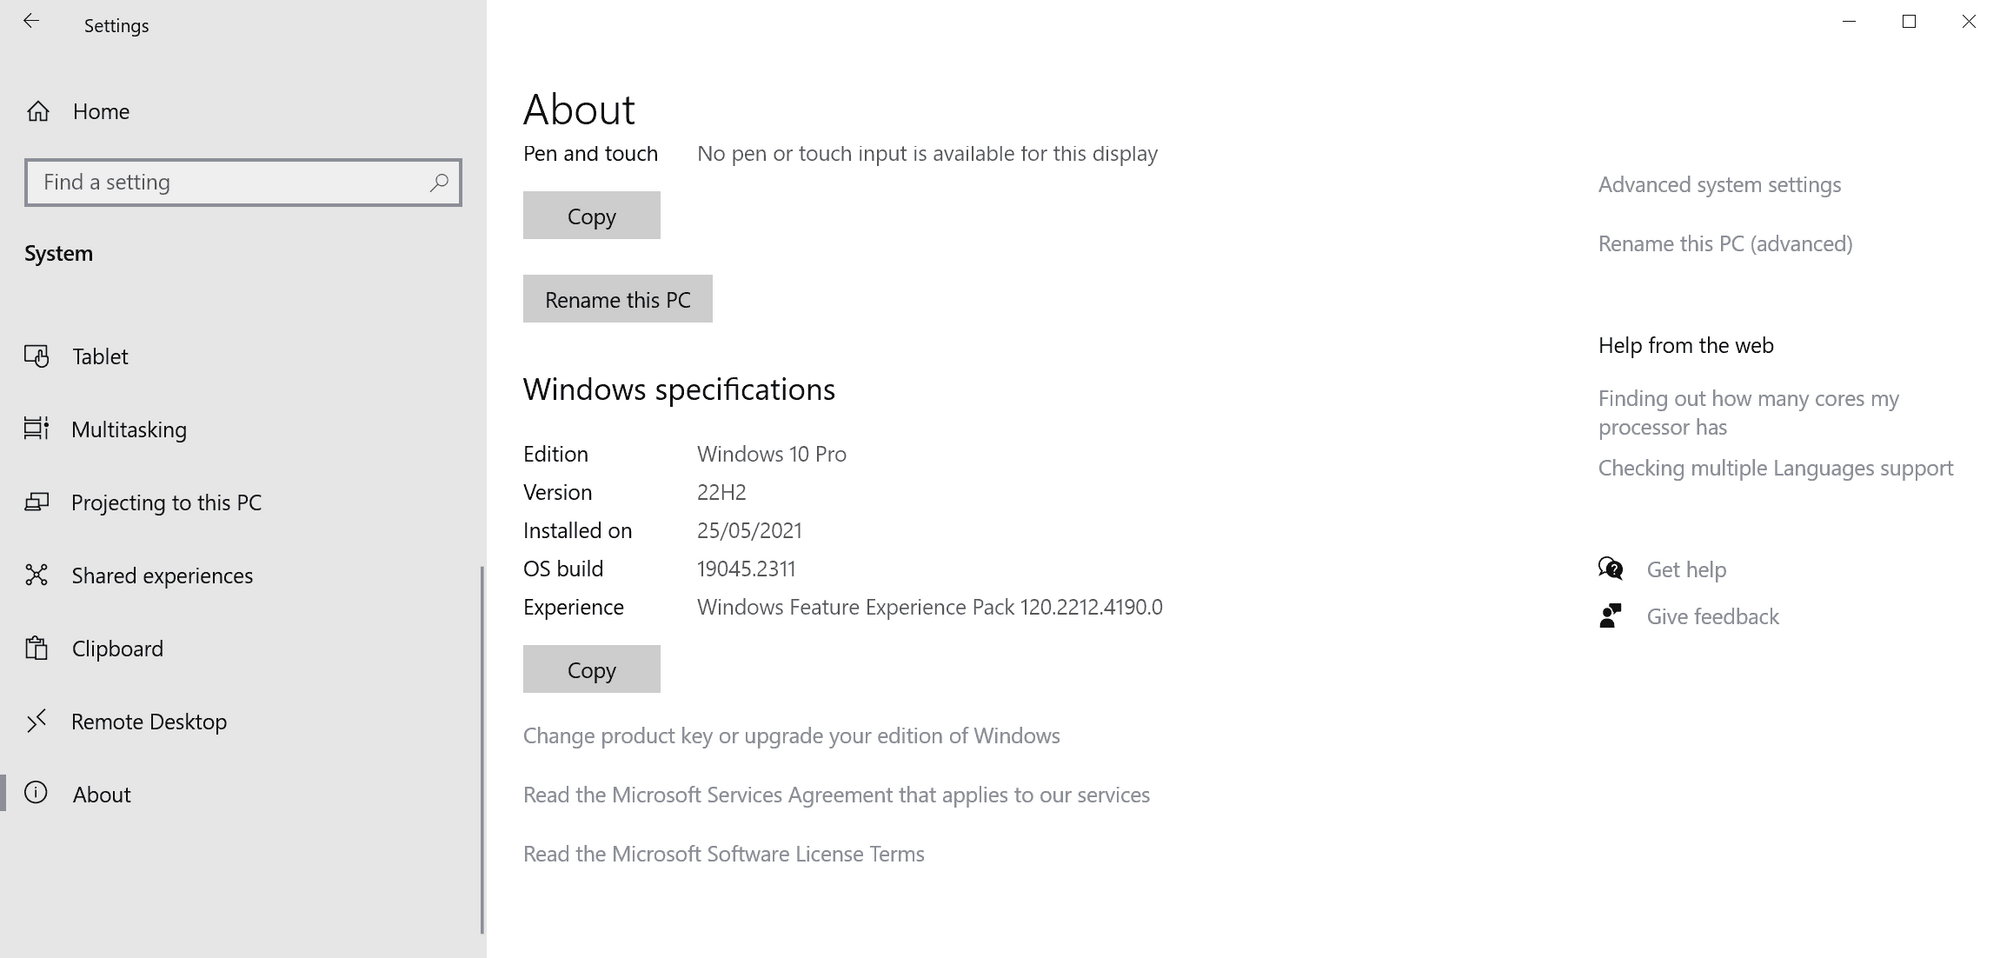Open 'Finding out how many cores' help link
The height and width of the screenshot is (958, 2000).
[1748, 413]
